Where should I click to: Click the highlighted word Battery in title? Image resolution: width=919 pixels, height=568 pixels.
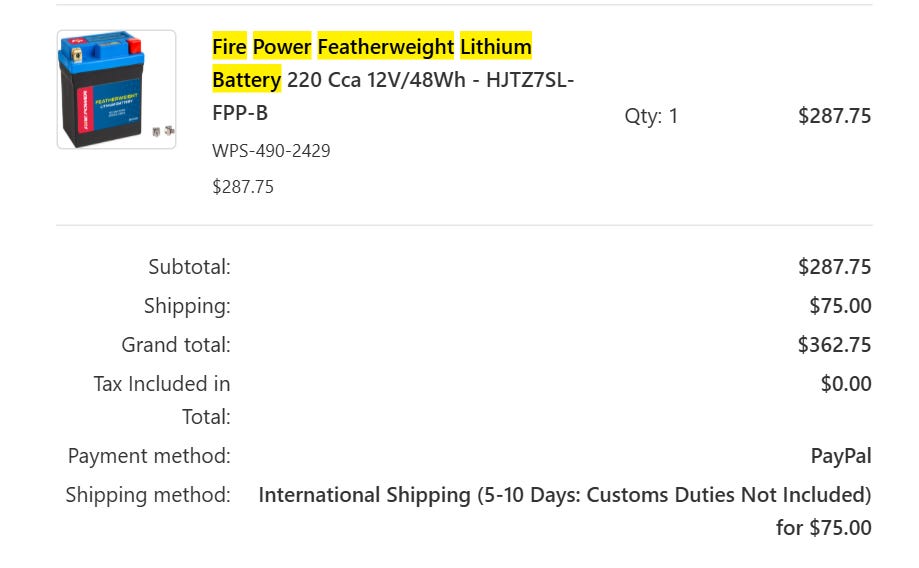(x=246, y=79)
